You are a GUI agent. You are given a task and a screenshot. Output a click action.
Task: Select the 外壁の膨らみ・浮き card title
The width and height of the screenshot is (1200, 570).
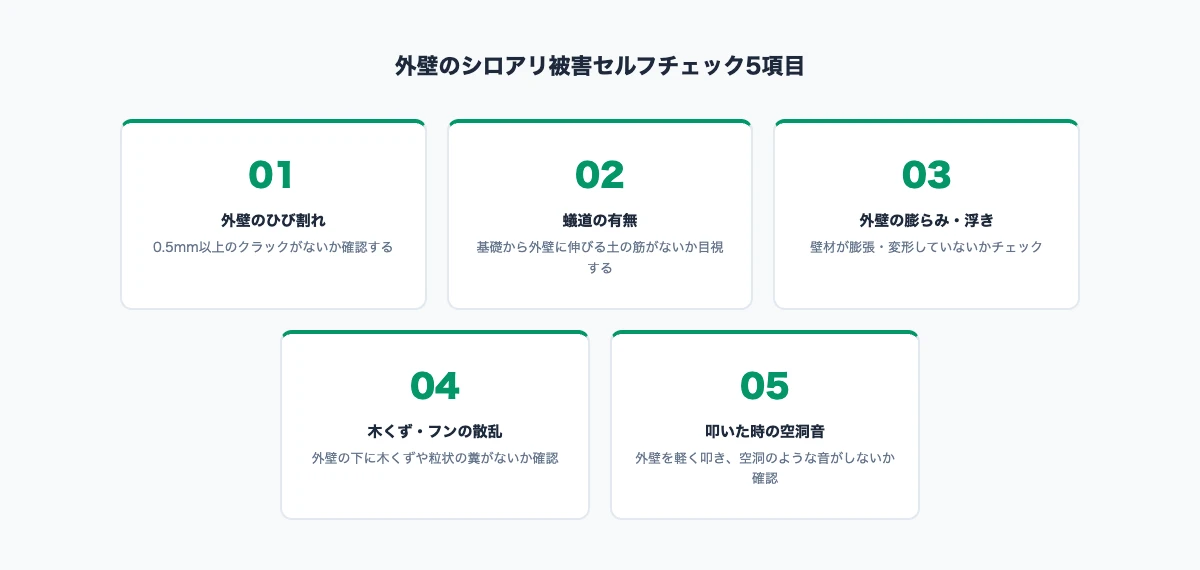click(926, 220)
